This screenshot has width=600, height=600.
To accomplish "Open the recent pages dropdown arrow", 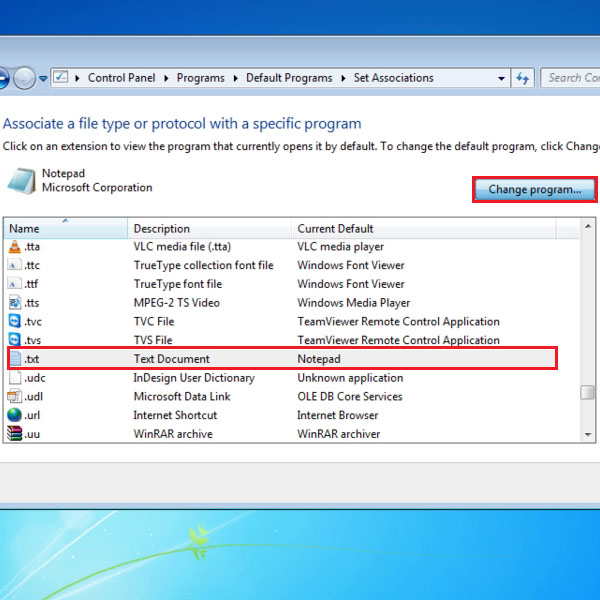I will pos(43,78).
